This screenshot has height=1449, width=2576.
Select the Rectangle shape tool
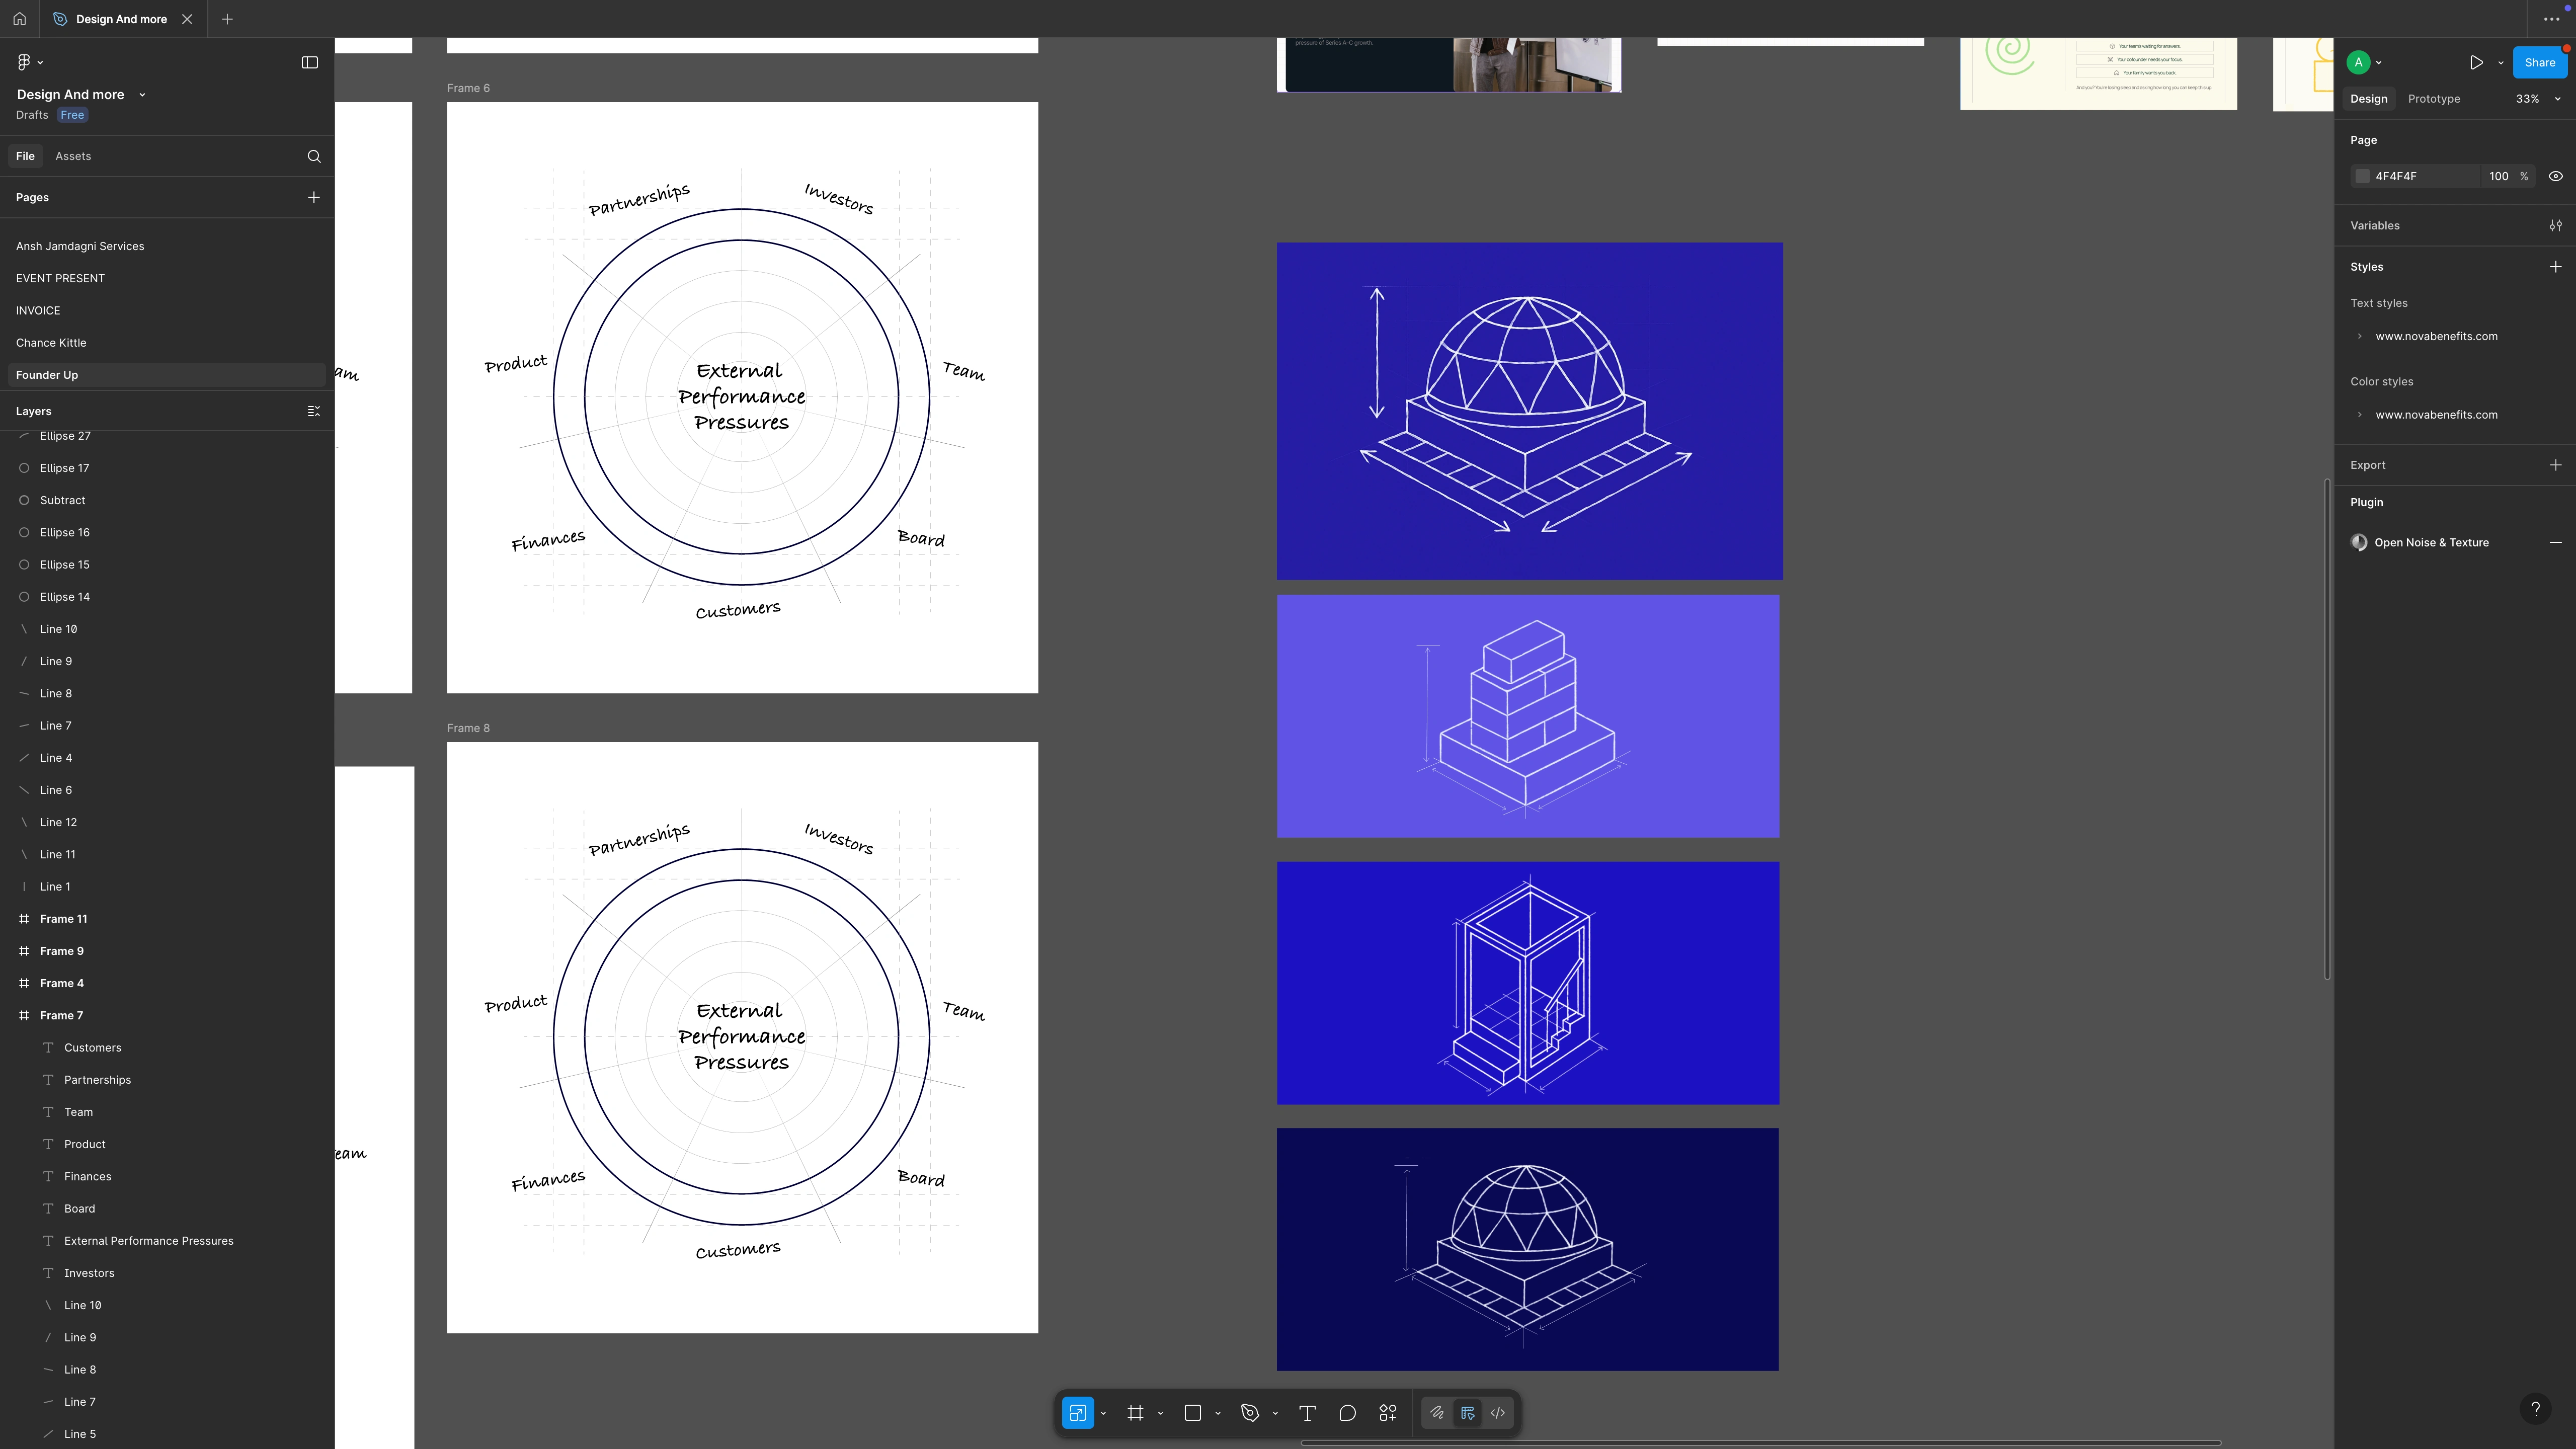tap(1192, 1413)
